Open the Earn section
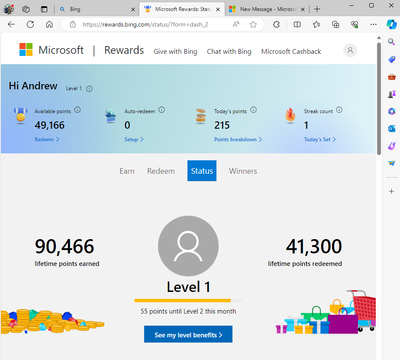 127,171
